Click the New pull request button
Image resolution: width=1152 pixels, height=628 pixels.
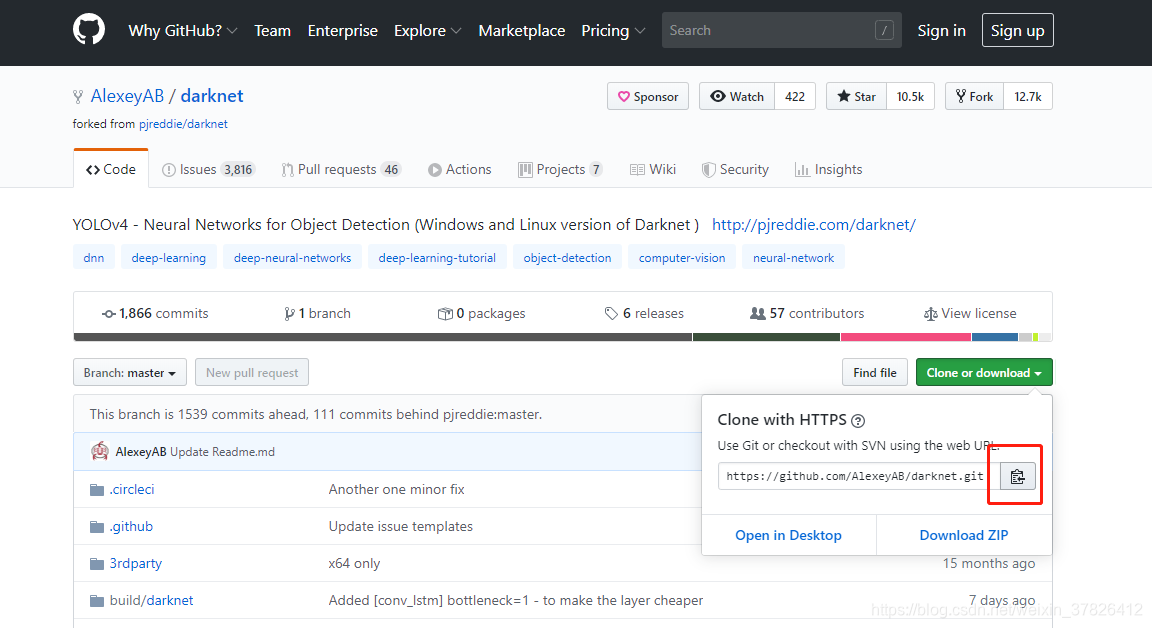coord(252,372)
